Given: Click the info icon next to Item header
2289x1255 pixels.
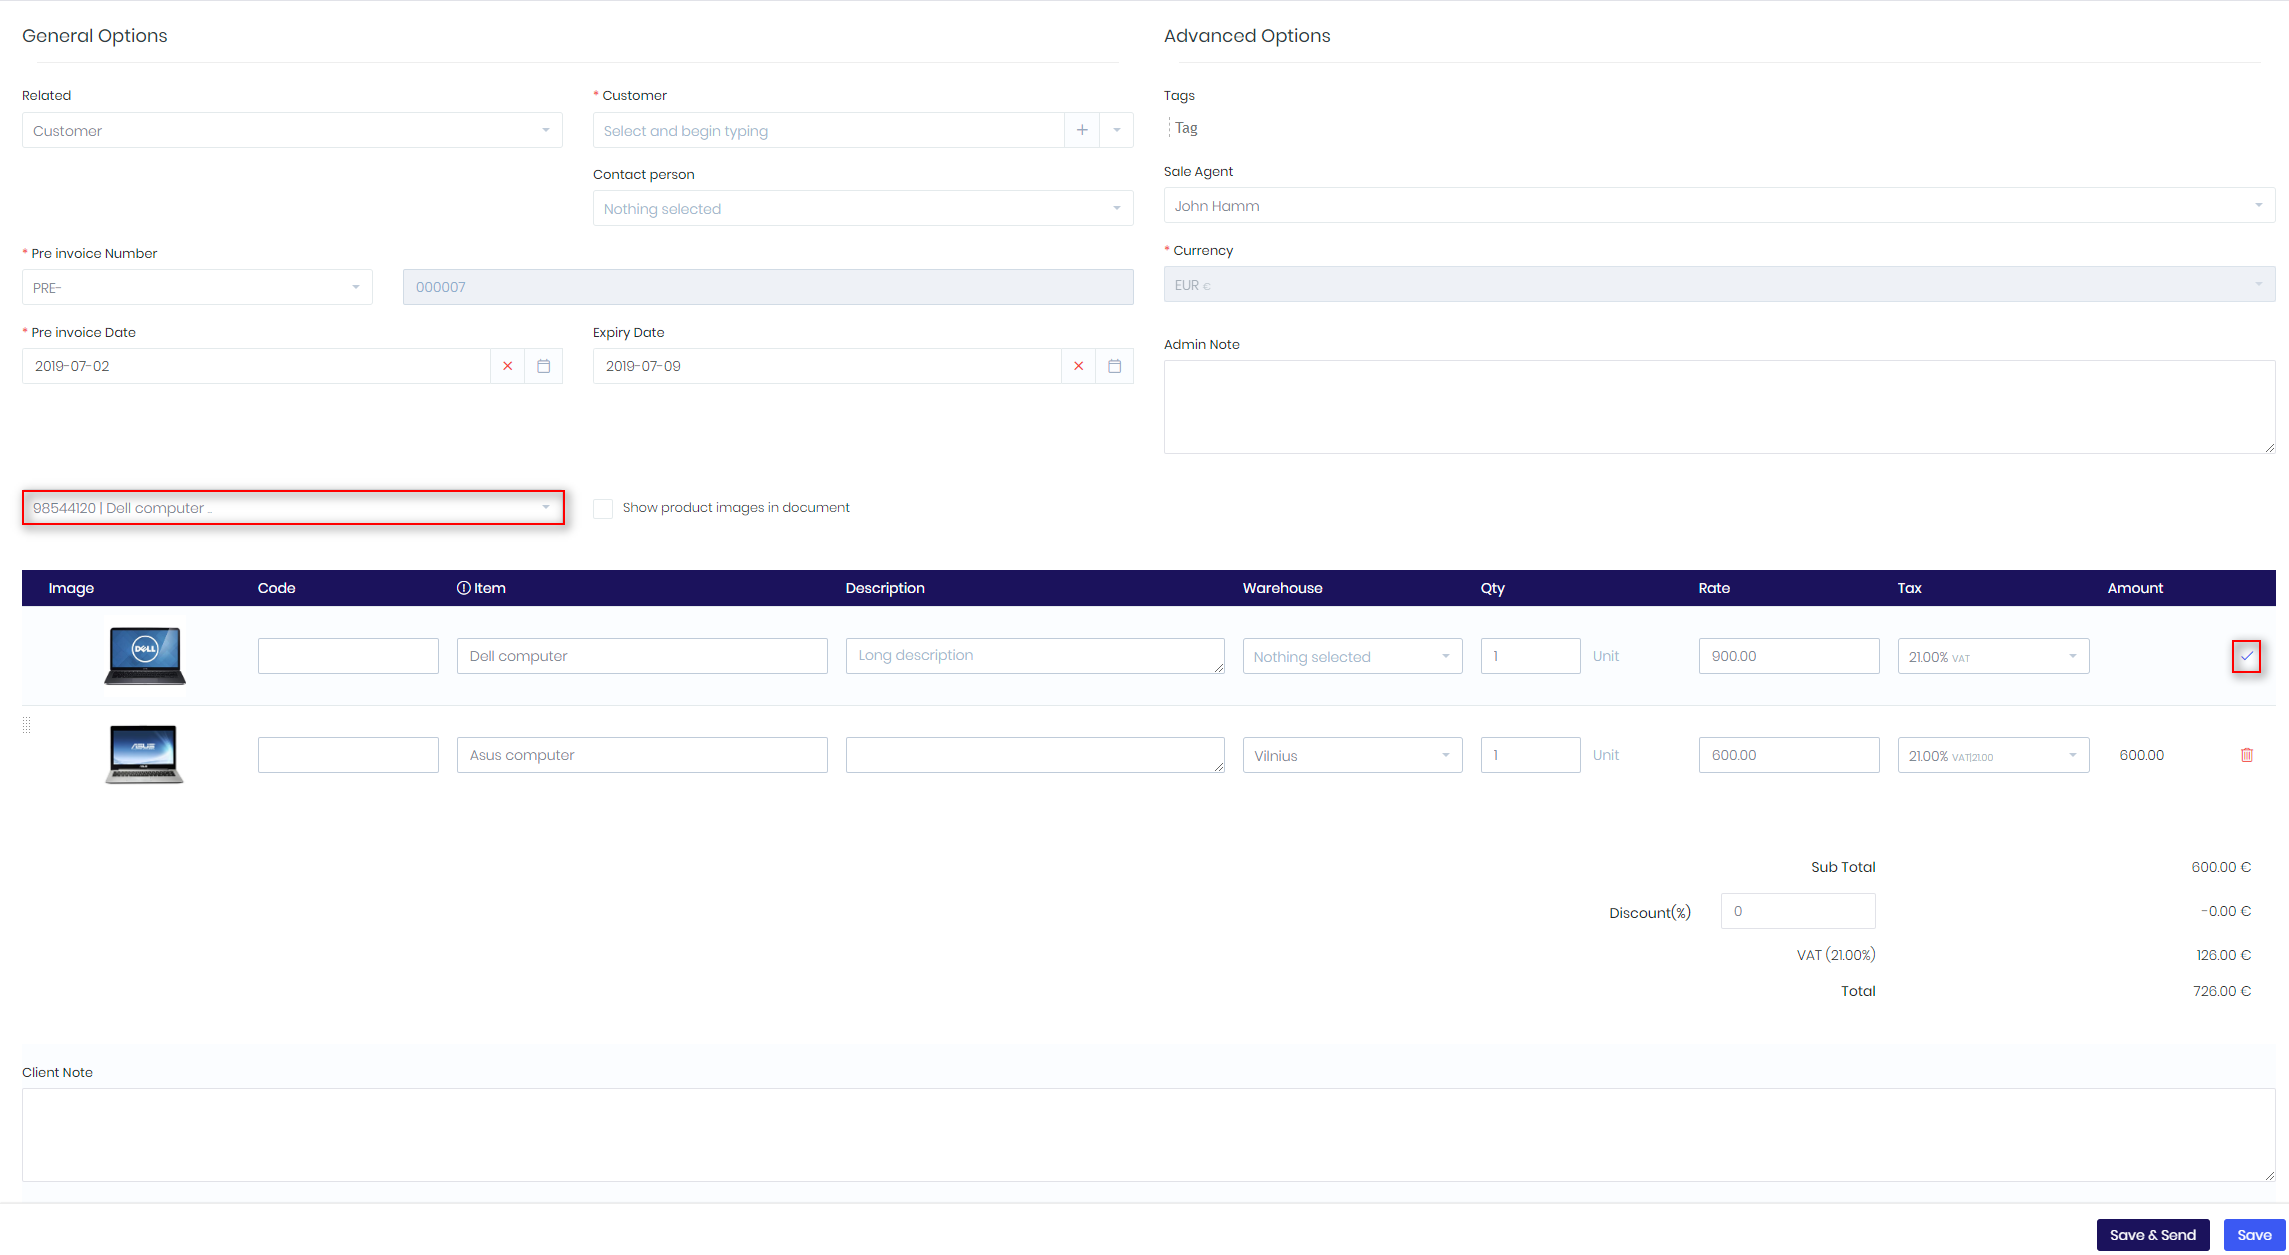Looking at the screenshot, I should click(x=463, y=588).
